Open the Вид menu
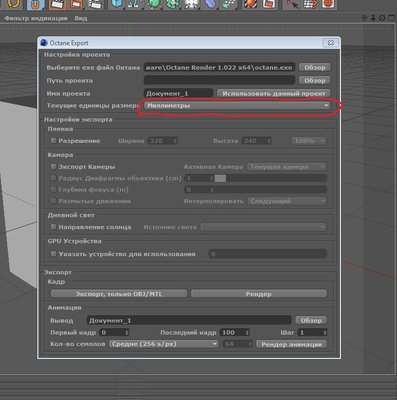This screenshot has height=400, width=397. tap(81, 18)
